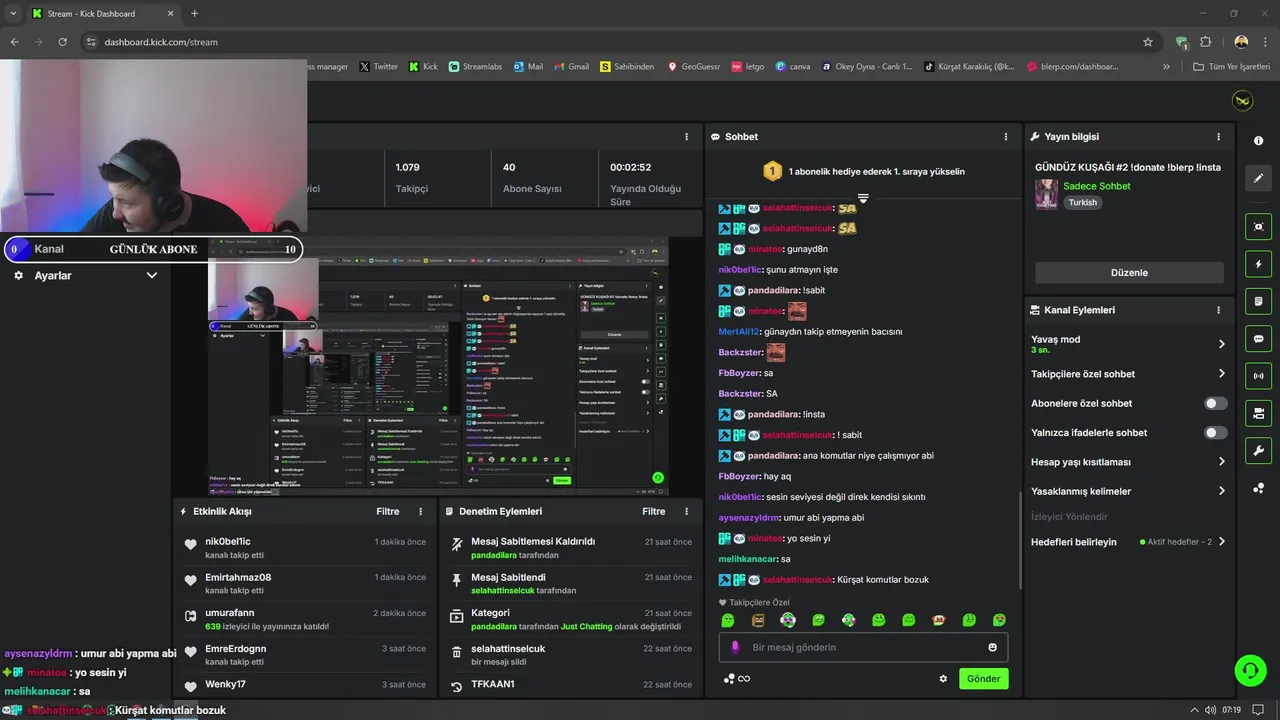Open the chat bubble sidebar icon
Image resolution: width=1280 pixels, height=720 pixels.
coord(1258,339)
